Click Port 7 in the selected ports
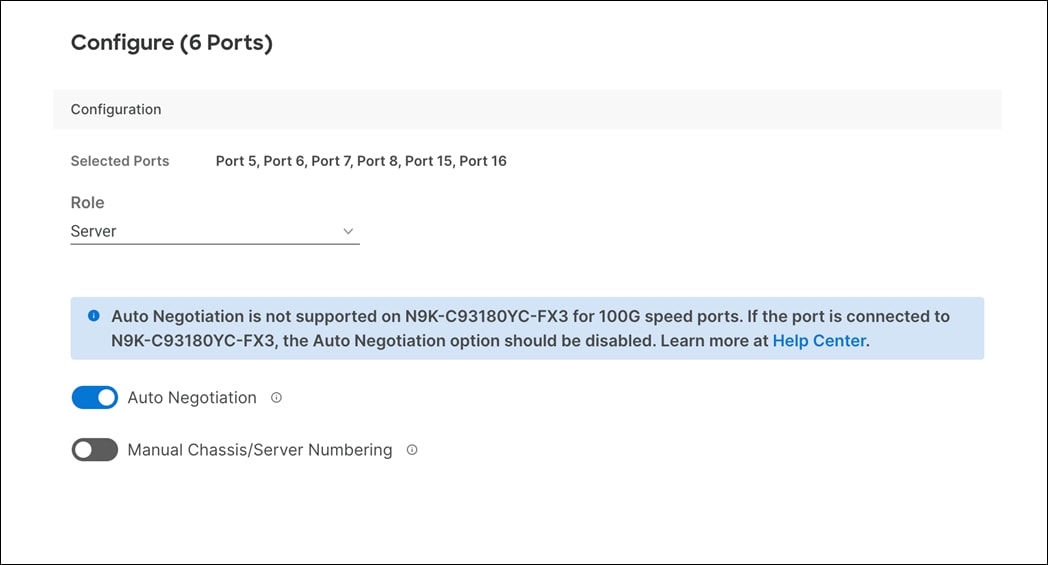This screenshot has width=1048, height=565. pyautogui.click(x=331, y=161)
